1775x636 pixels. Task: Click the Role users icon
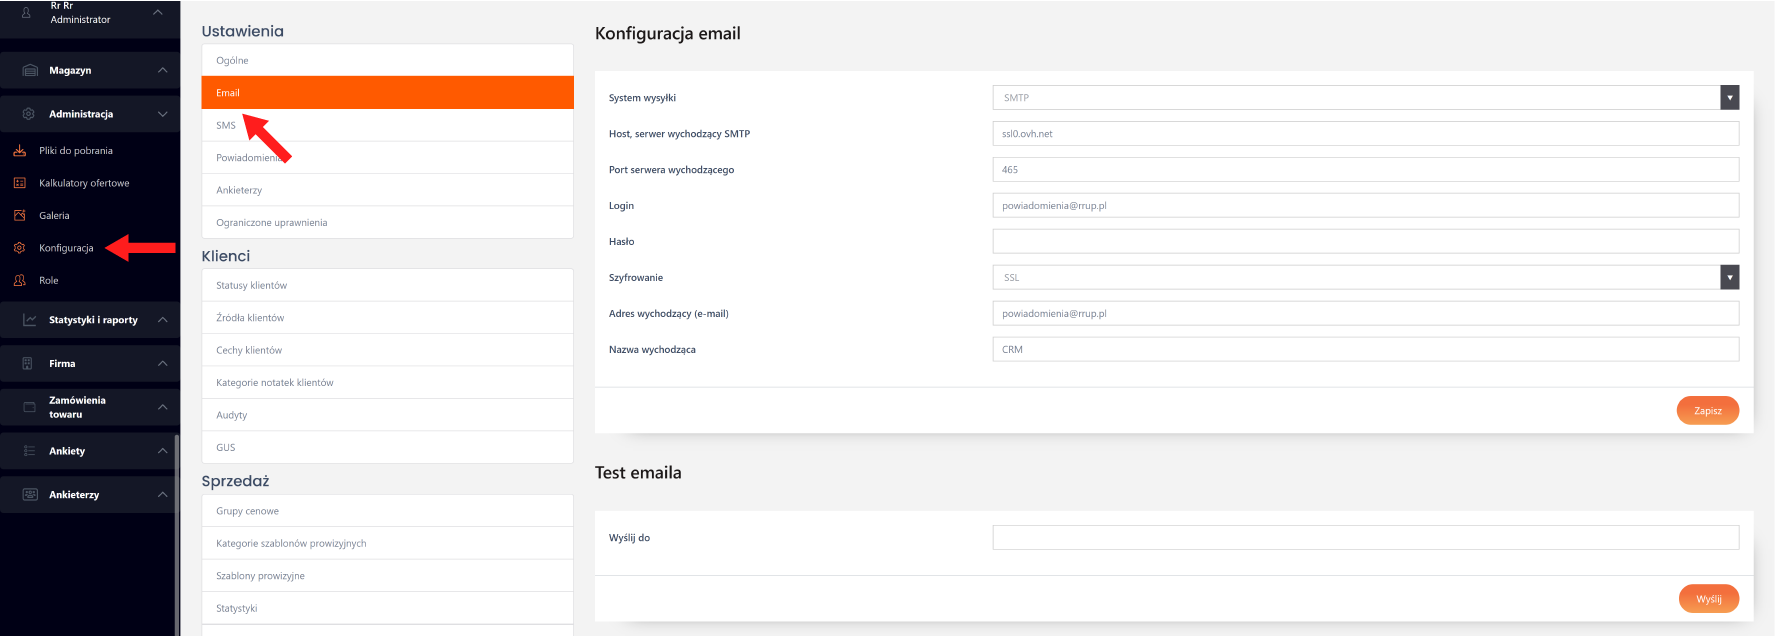pyautogui.click(x=20, y=281)
